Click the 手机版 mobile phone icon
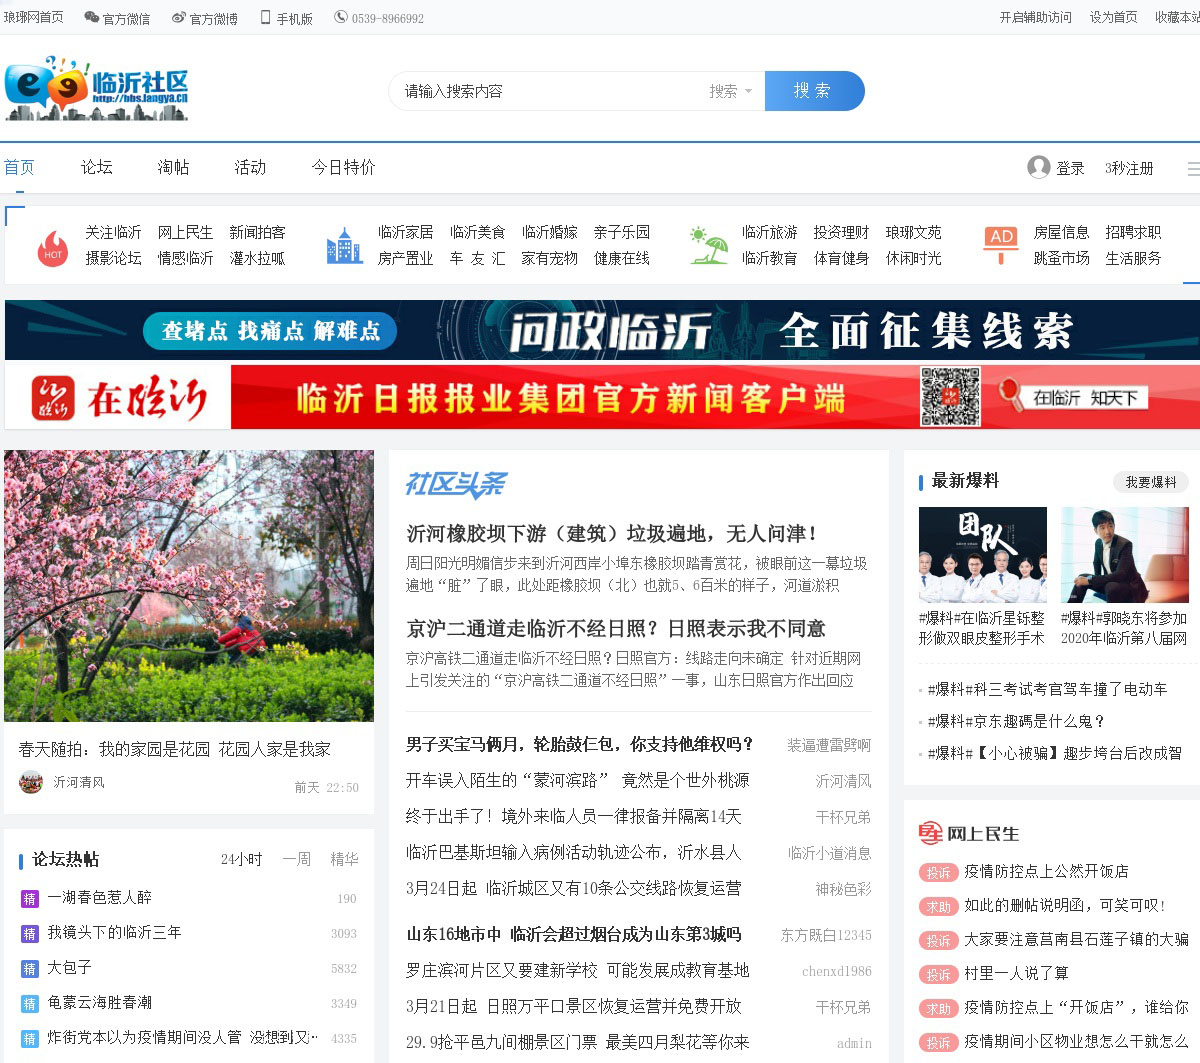1200x1063 pixels. click(266, 18)
